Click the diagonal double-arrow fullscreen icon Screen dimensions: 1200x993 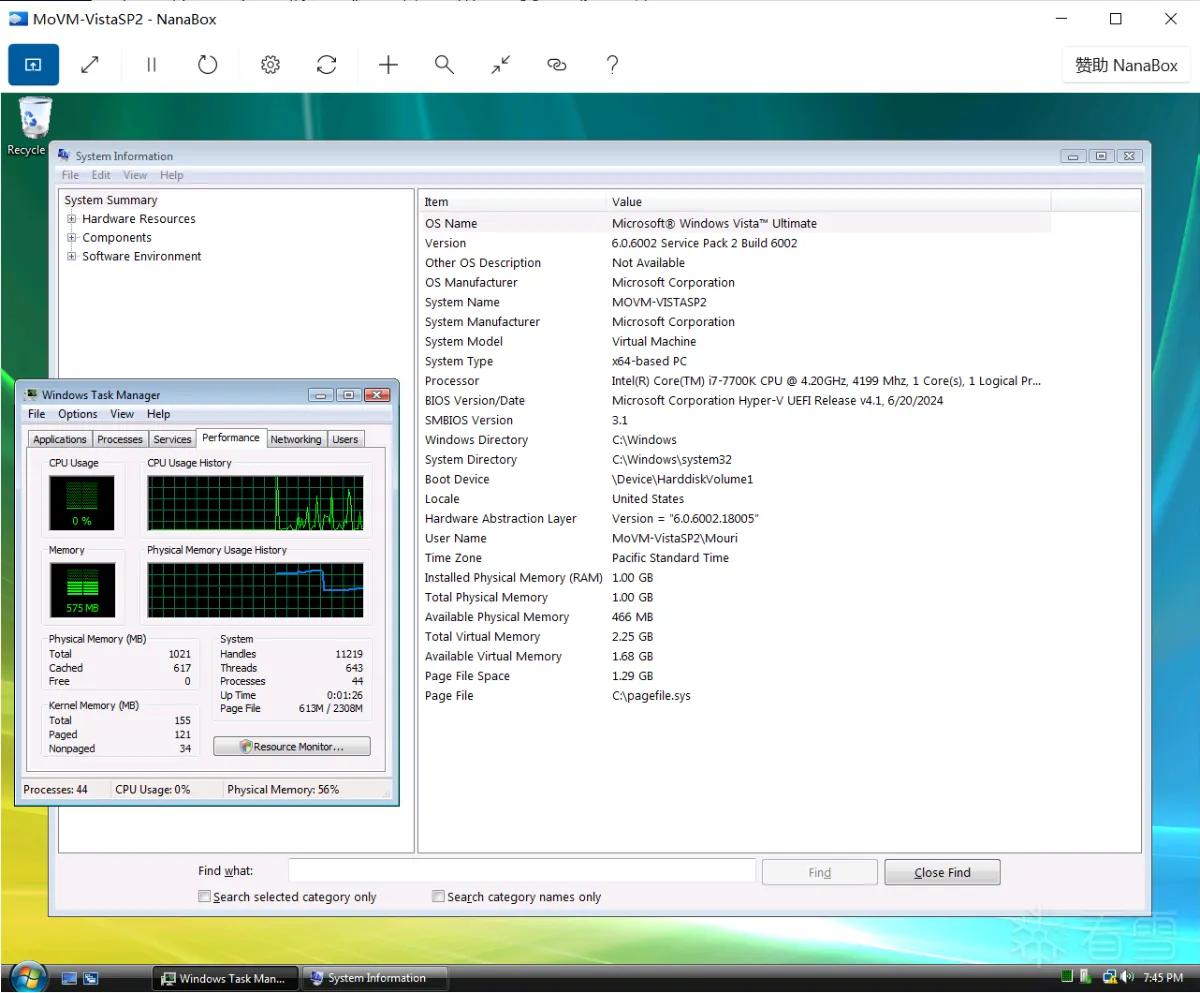(x=90, y=65)
